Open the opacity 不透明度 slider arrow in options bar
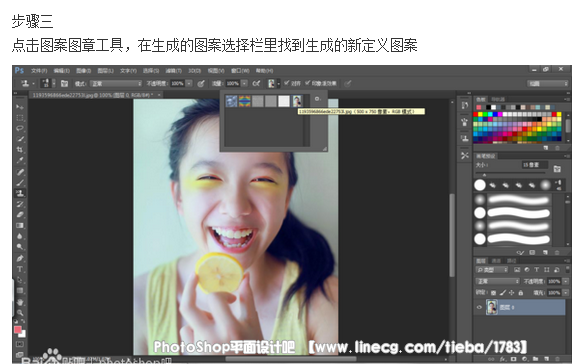This screenshot has height=364, width=577. tap(189, 84)
